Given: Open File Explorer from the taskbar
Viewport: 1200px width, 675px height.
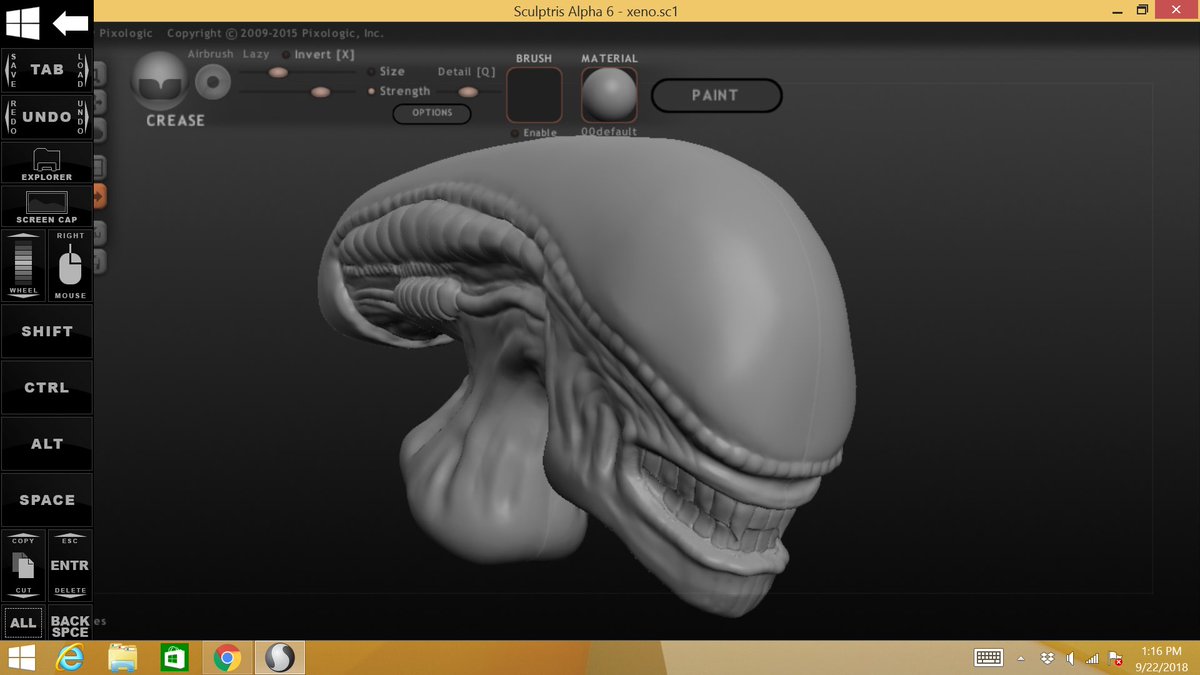Looking at the screenshot, I should 123,657.
